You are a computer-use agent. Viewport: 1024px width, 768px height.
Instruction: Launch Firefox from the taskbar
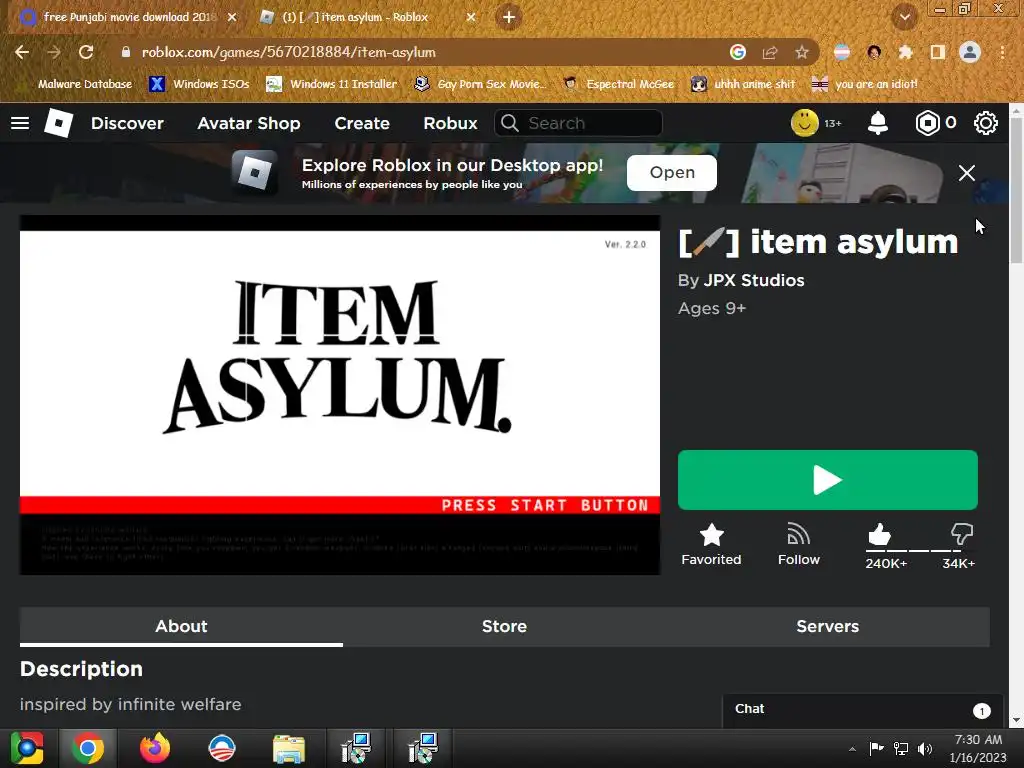[155, 748]
